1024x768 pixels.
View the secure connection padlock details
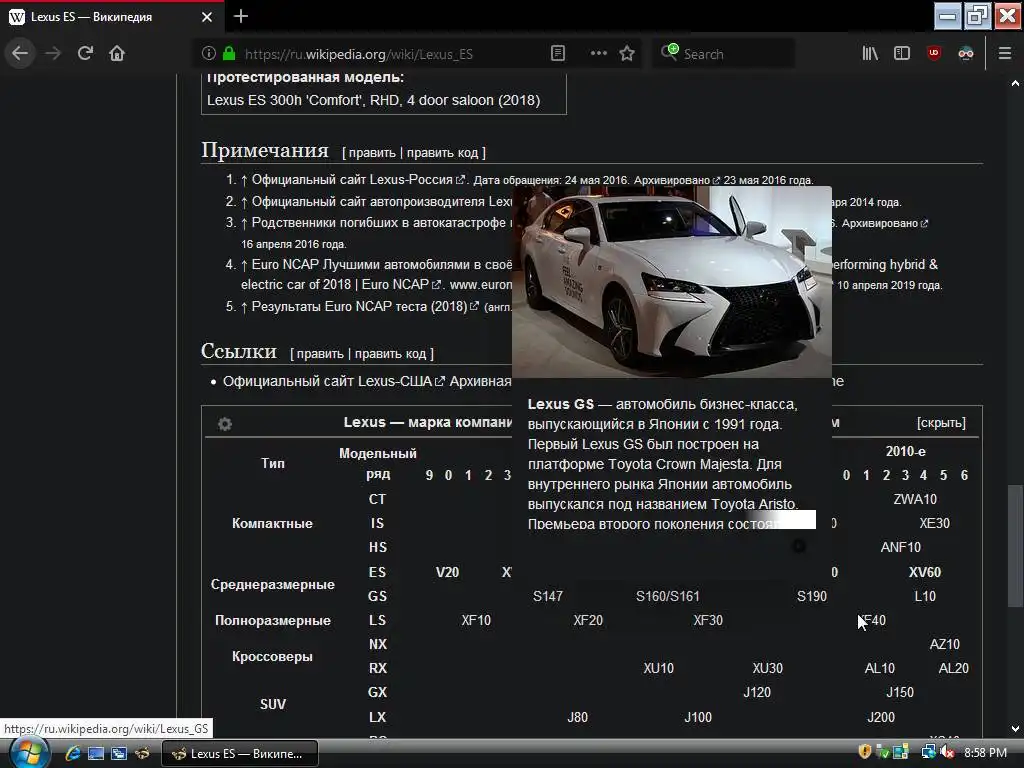(x=229, y=54)
